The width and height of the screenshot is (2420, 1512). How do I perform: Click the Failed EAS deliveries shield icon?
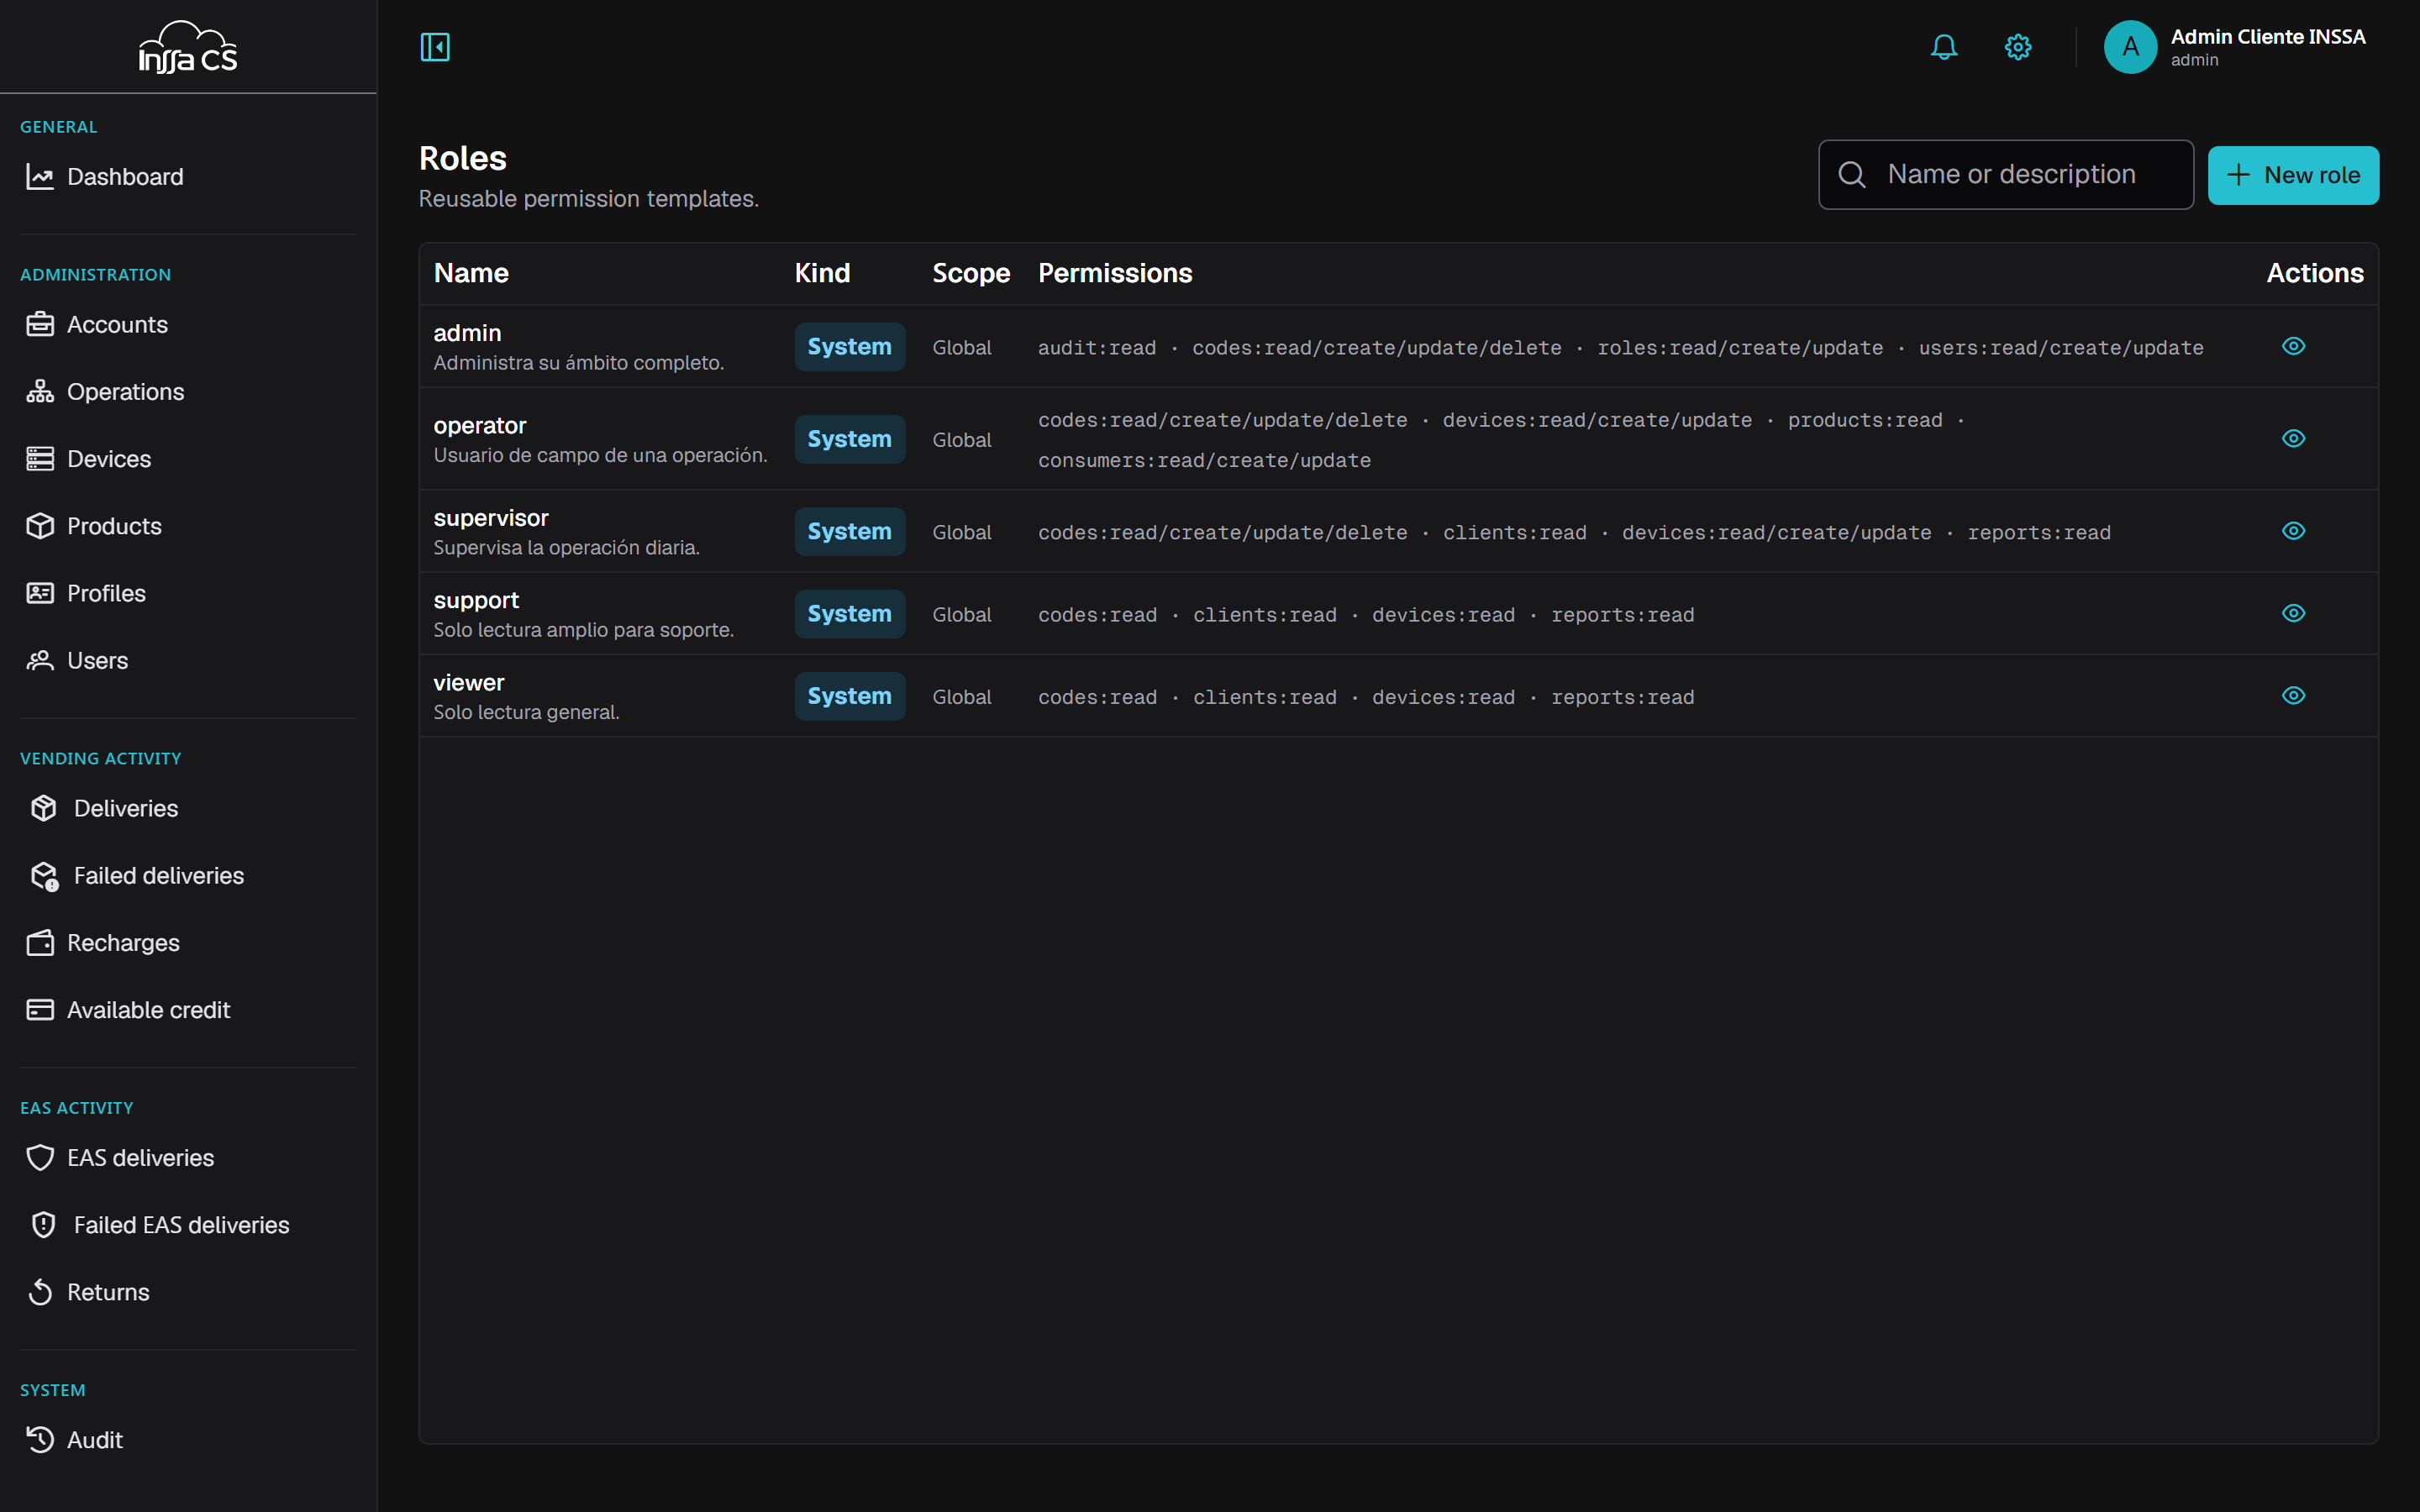coord(44,1225)
